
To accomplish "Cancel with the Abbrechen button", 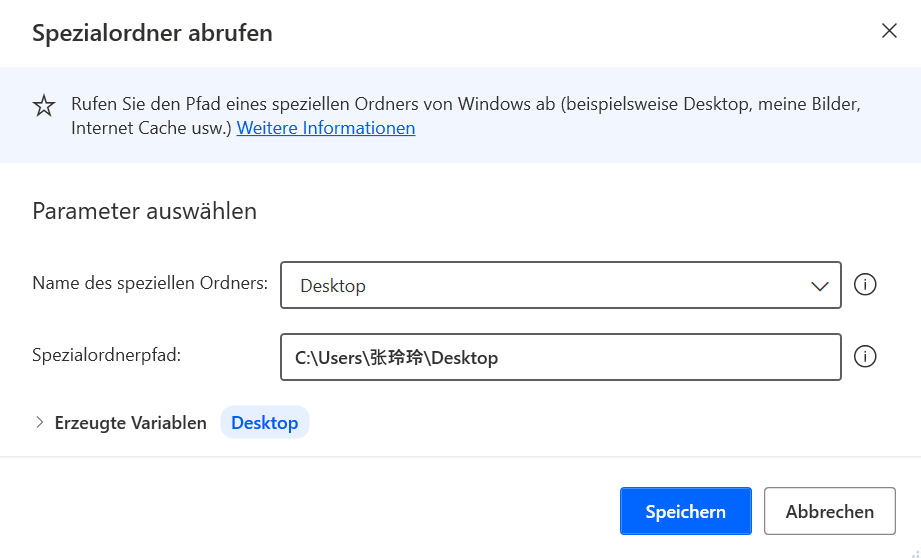I will click(x=829, y=511).
